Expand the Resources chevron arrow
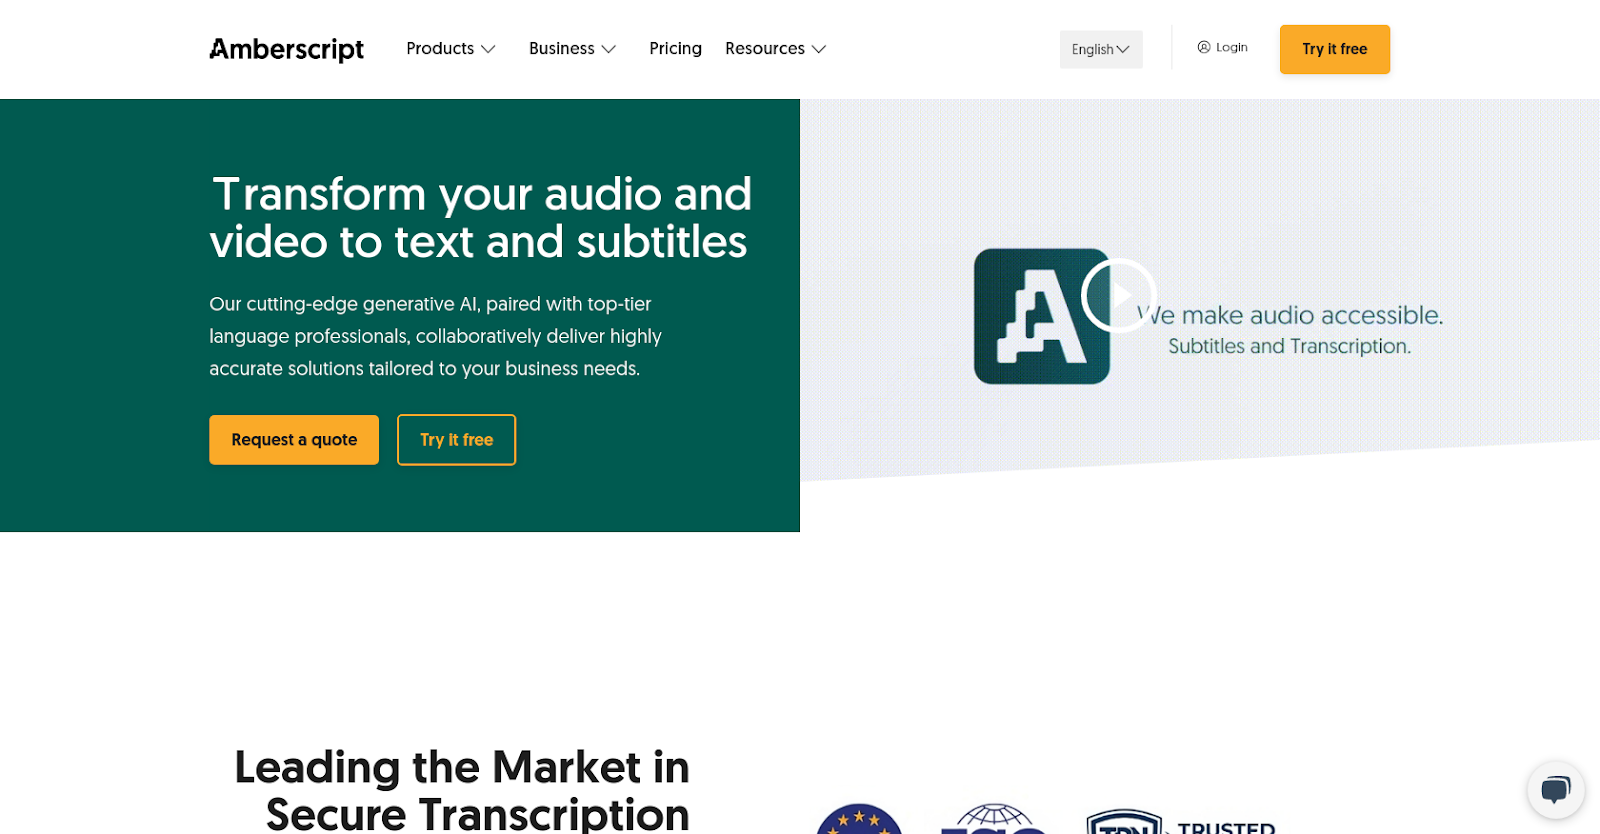Screen dimensions: 1600x834 [x=819, y=49]
